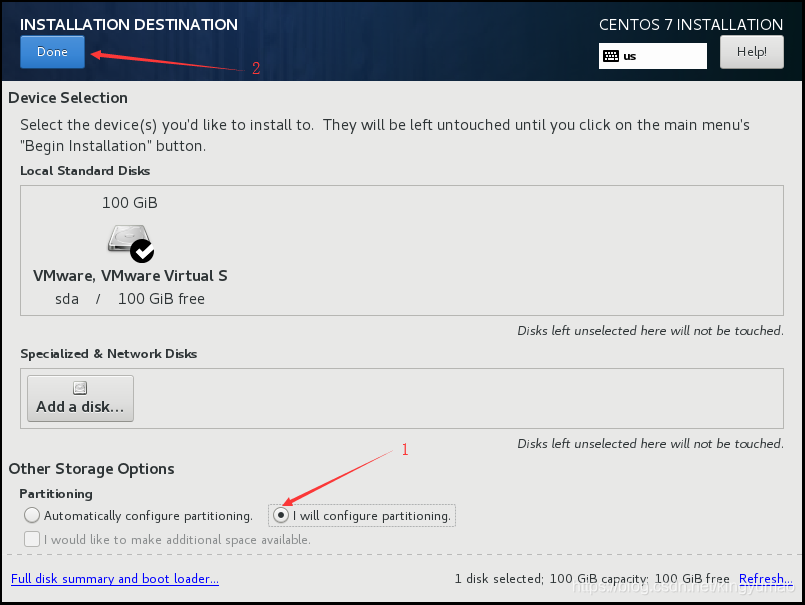Select Automatically configure partitioning radio

click(32, 515)
